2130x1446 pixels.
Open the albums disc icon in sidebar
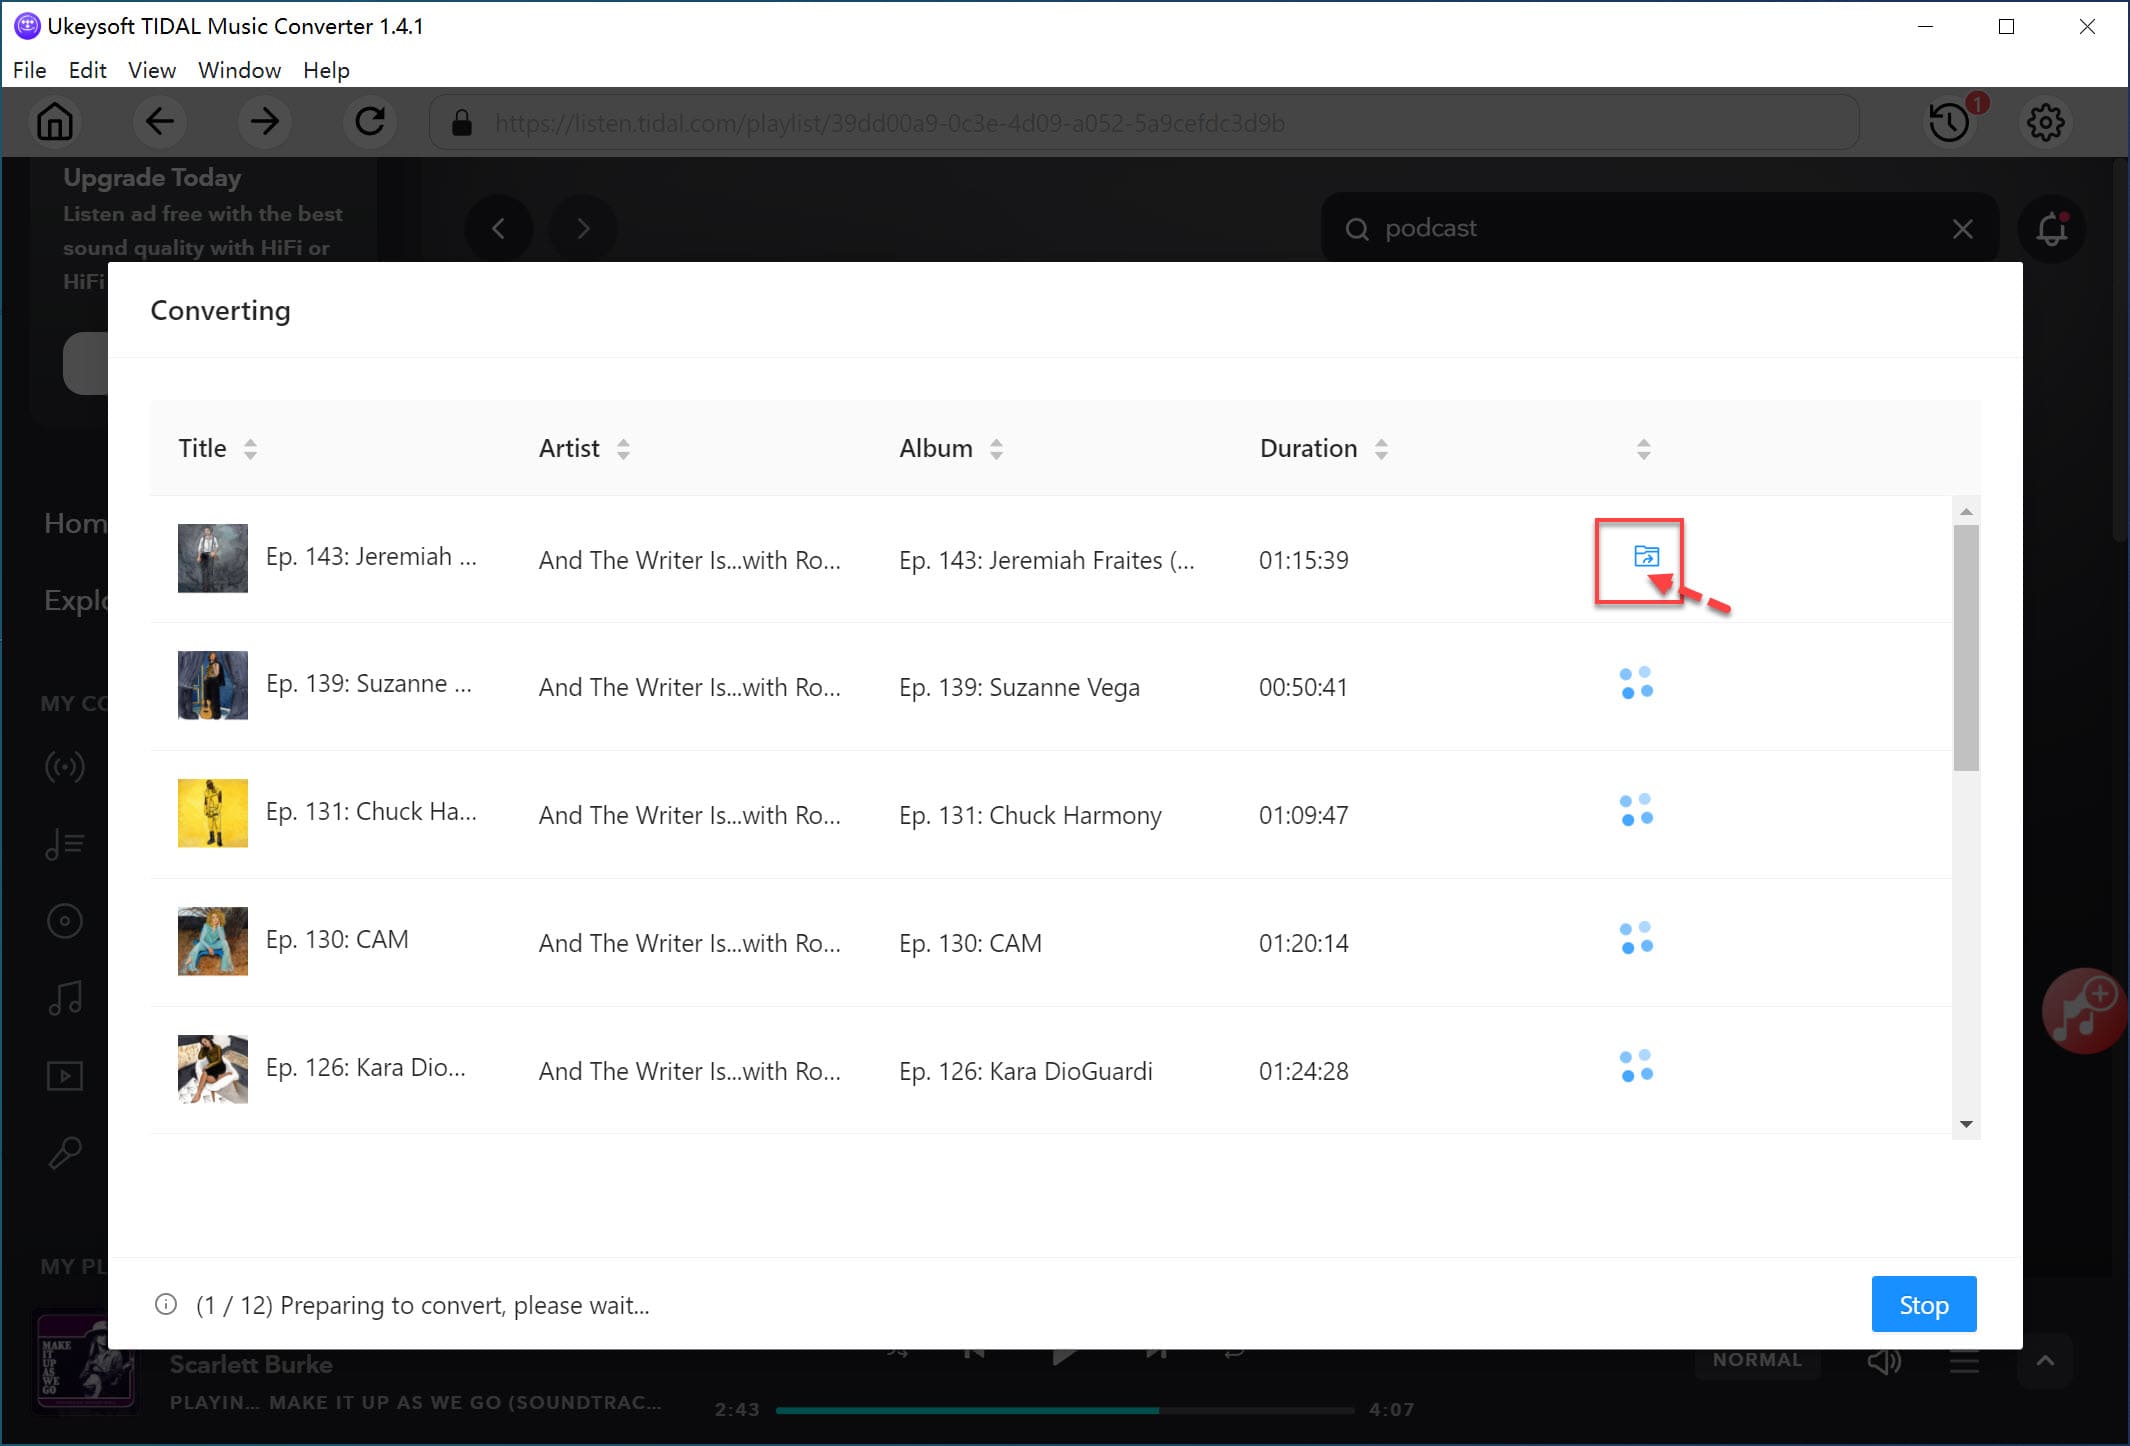tap(64, 921)
